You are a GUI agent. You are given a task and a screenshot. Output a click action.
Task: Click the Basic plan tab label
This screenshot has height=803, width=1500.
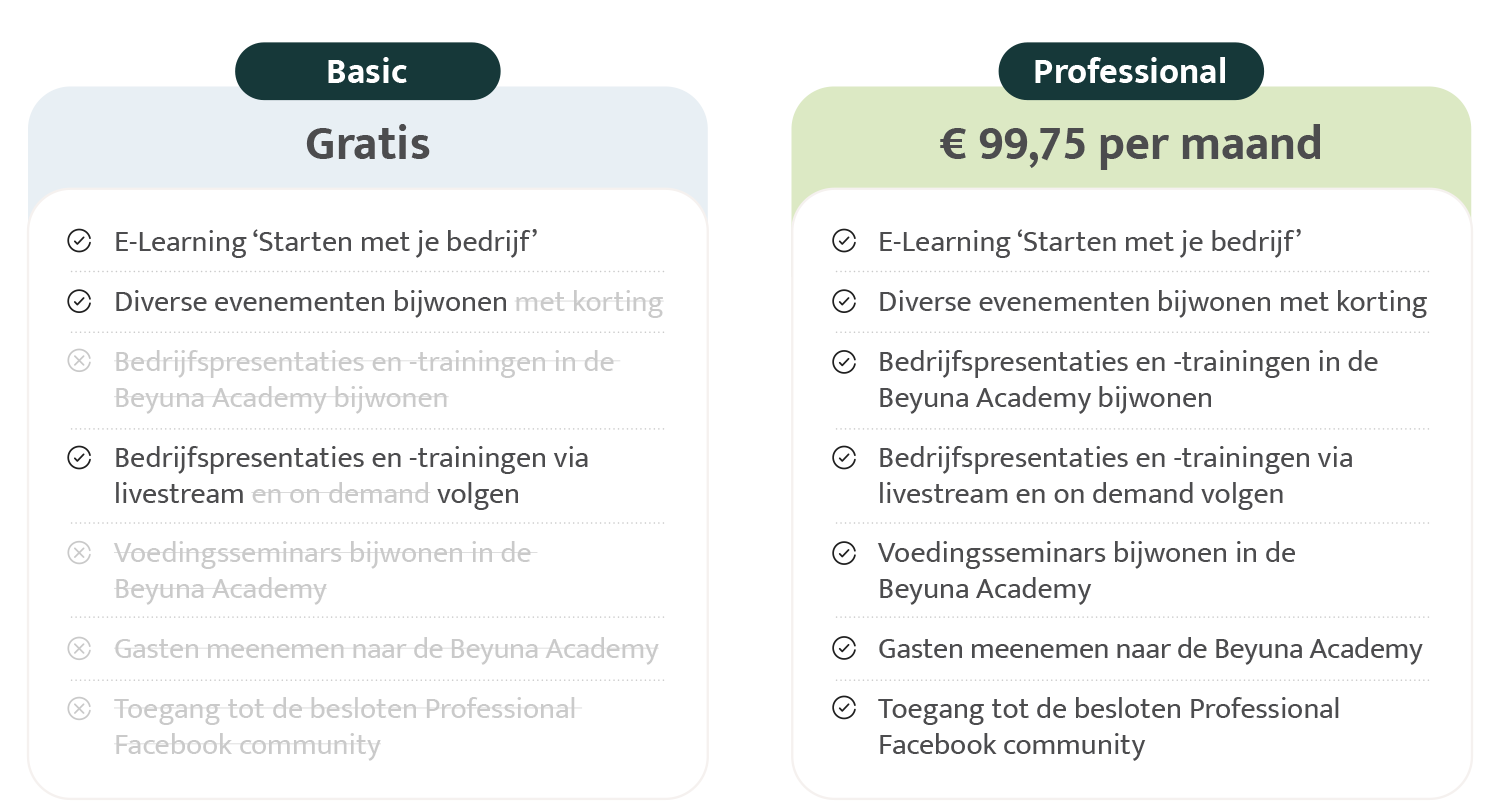[x=367, y=71]
